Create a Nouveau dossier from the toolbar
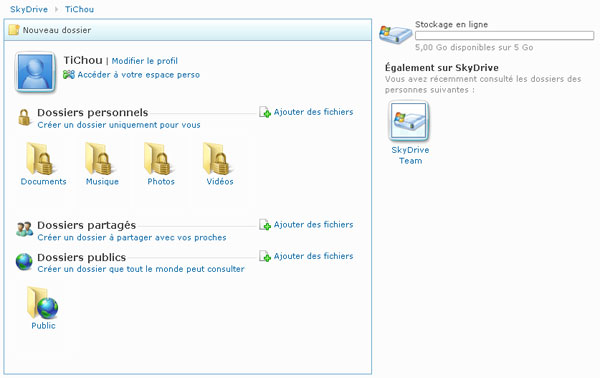 [57, 30]
